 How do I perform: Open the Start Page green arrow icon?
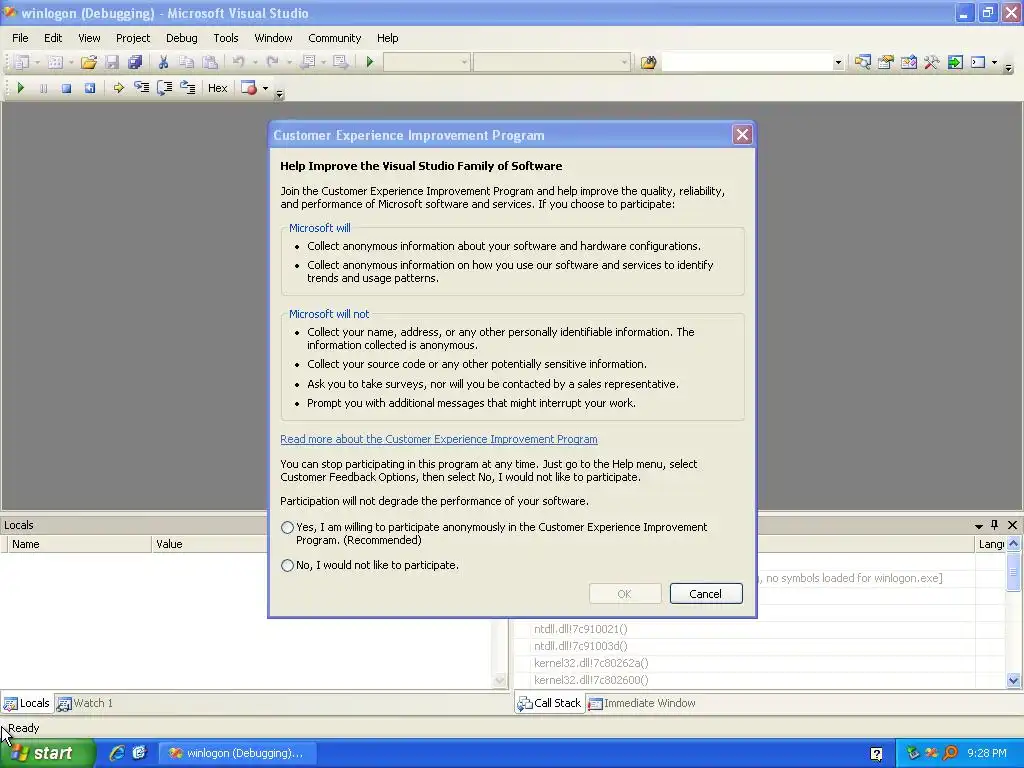tap(955, 63)
